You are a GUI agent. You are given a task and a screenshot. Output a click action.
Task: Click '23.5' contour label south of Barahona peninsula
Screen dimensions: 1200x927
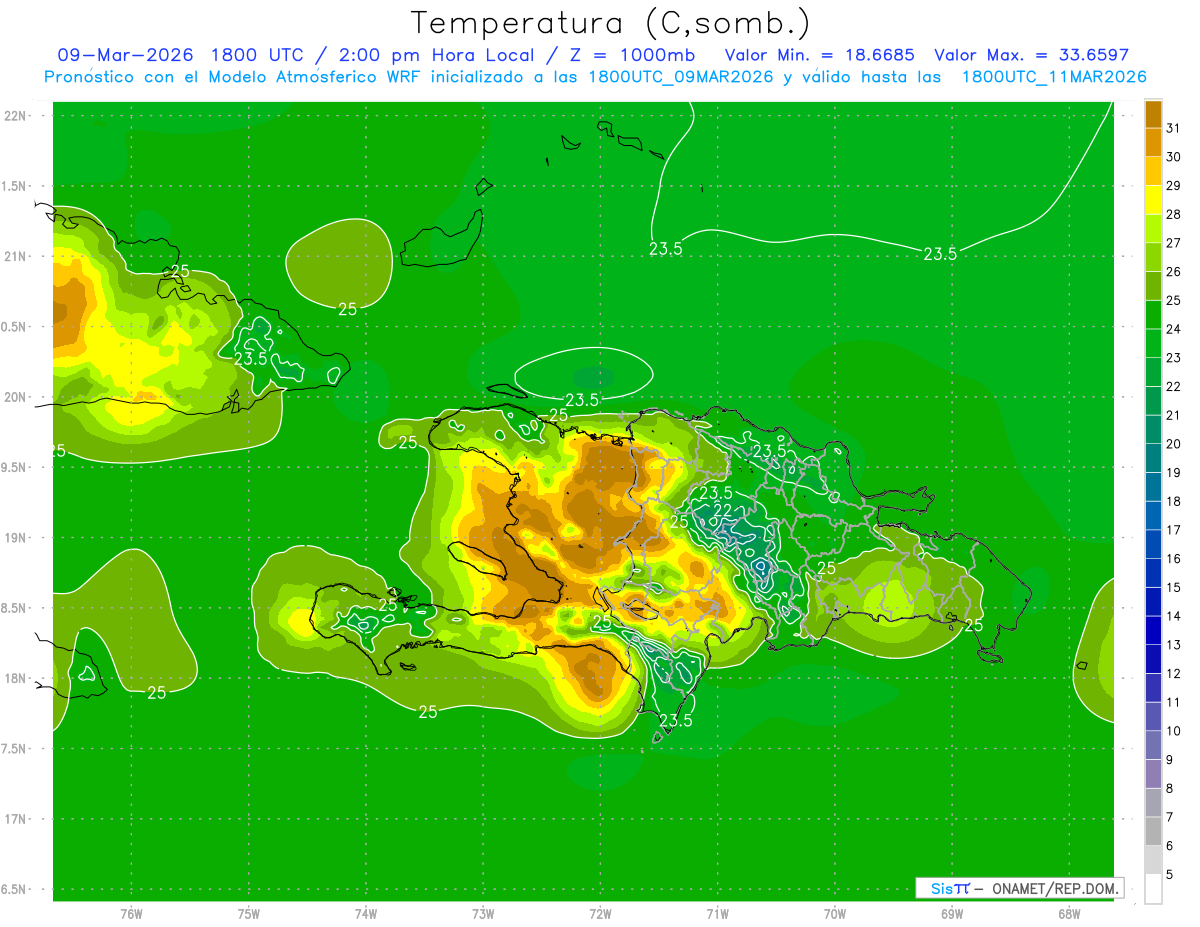(676, 720)
